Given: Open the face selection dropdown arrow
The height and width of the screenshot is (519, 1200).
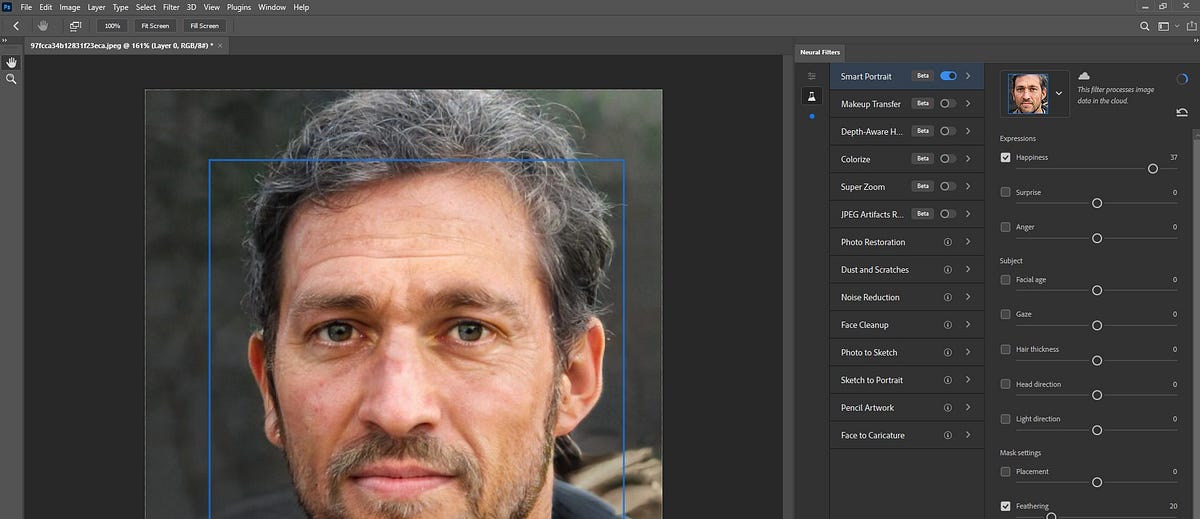Looking at the screenshot, I should pyautogui.click(x=1059, y=93).
